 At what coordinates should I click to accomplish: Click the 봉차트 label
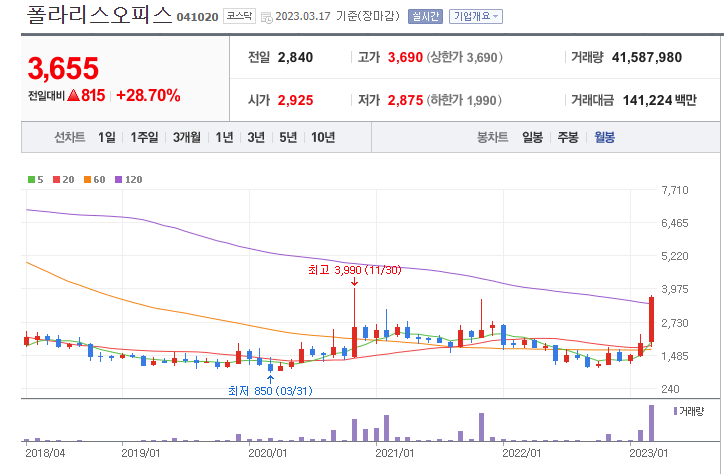pyautogui.click(x=492, y=137)
